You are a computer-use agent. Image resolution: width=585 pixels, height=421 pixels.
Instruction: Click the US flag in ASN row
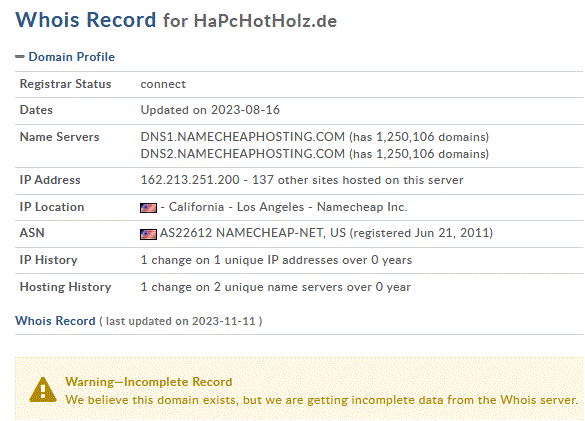(x=148, y=234)
